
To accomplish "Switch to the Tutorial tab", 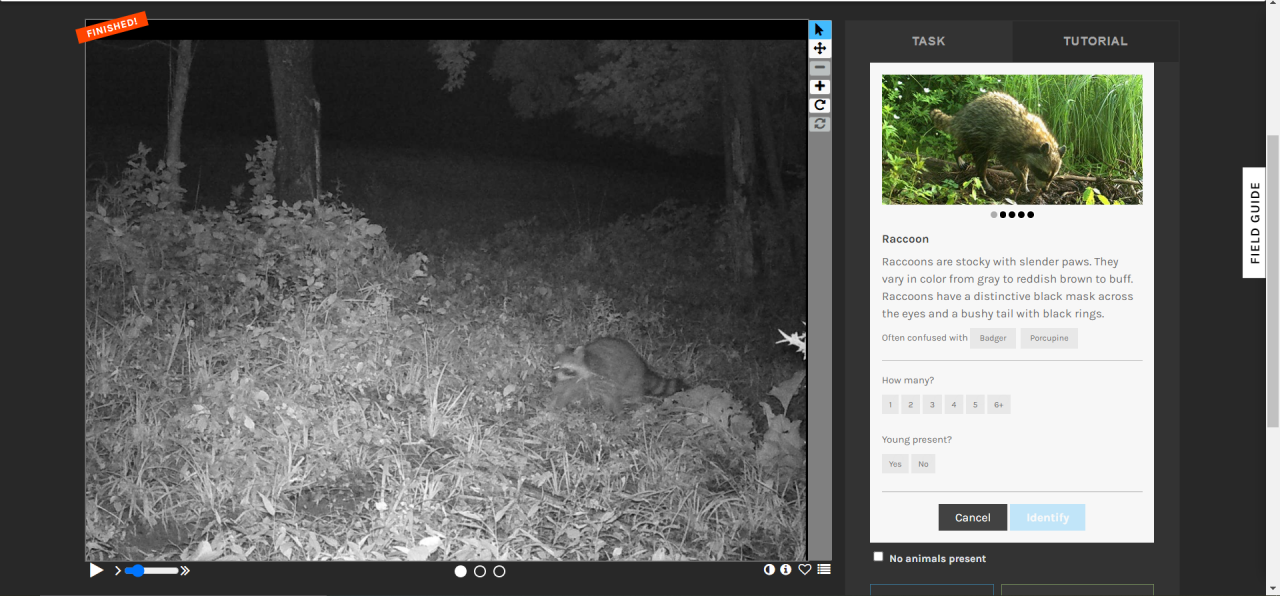I will [1095, 41].
